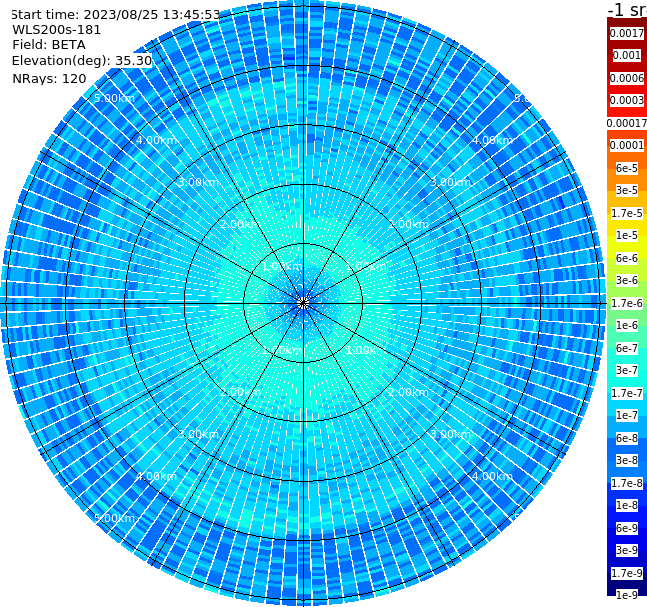The image size is (647, 607).
Task: Click the 0.0017 colorbar label
Action: tap(627, 33)
